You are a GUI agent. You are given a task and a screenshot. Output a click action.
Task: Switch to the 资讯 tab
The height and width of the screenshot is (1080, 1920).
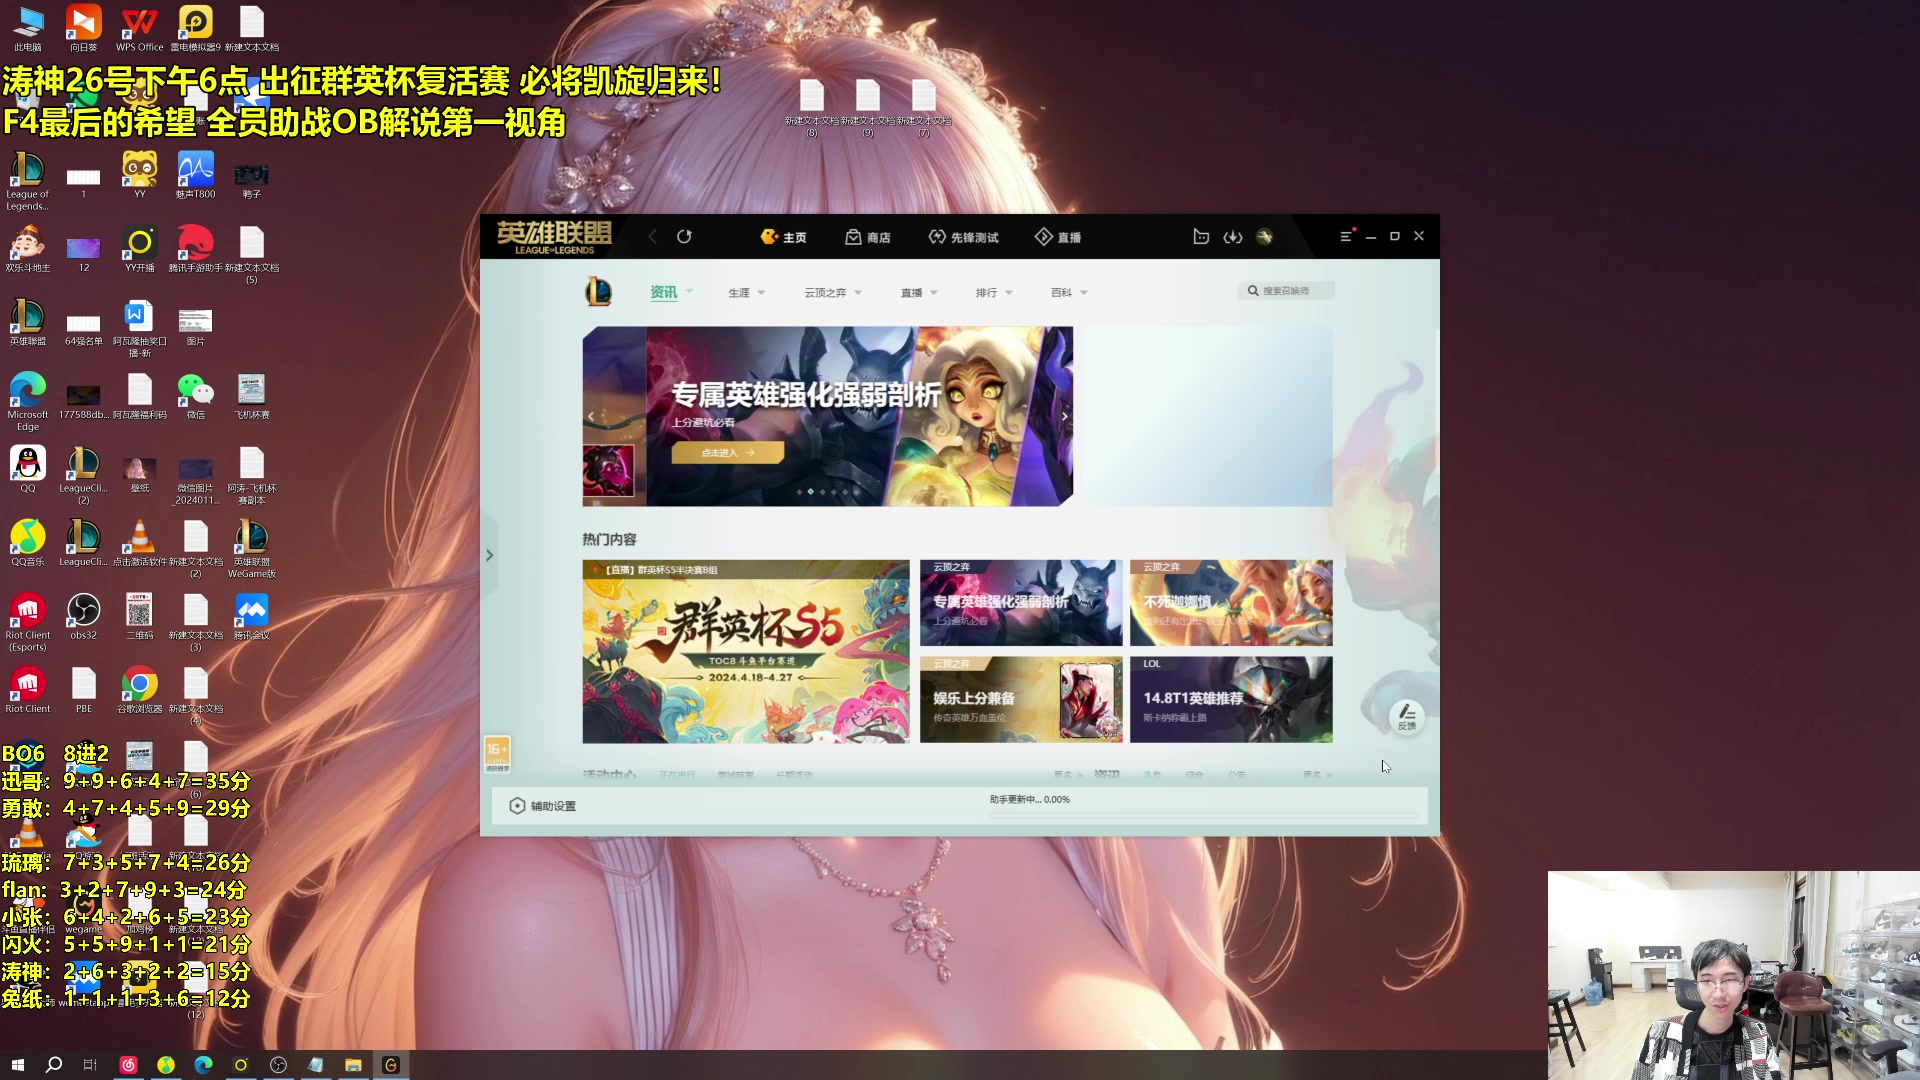[661, 292]
